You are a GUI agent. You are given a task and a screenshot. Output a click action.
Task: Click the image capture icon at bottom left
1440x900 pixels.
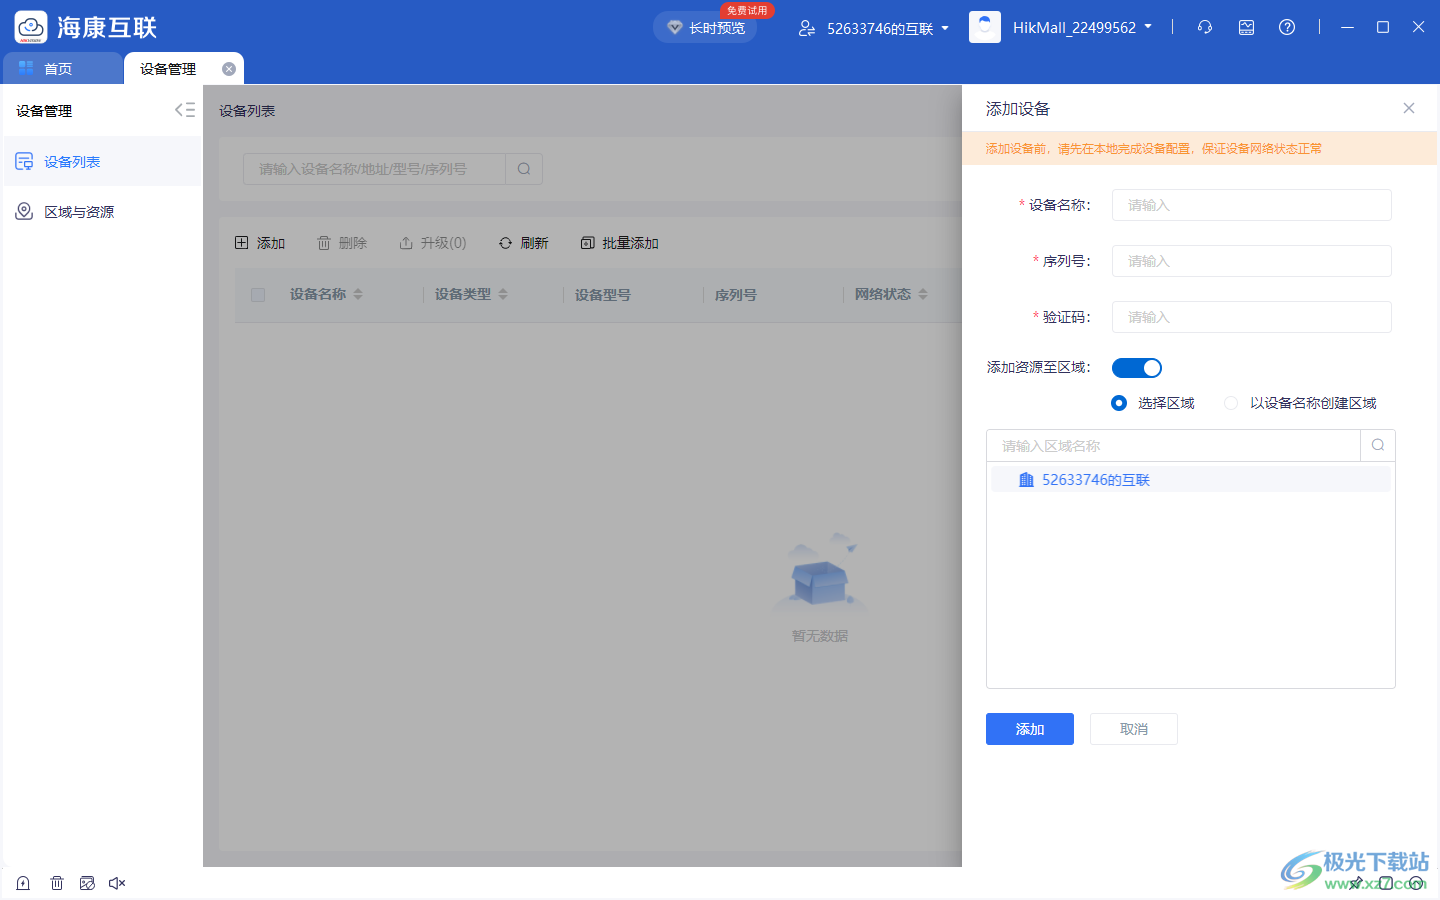point(87,883)
